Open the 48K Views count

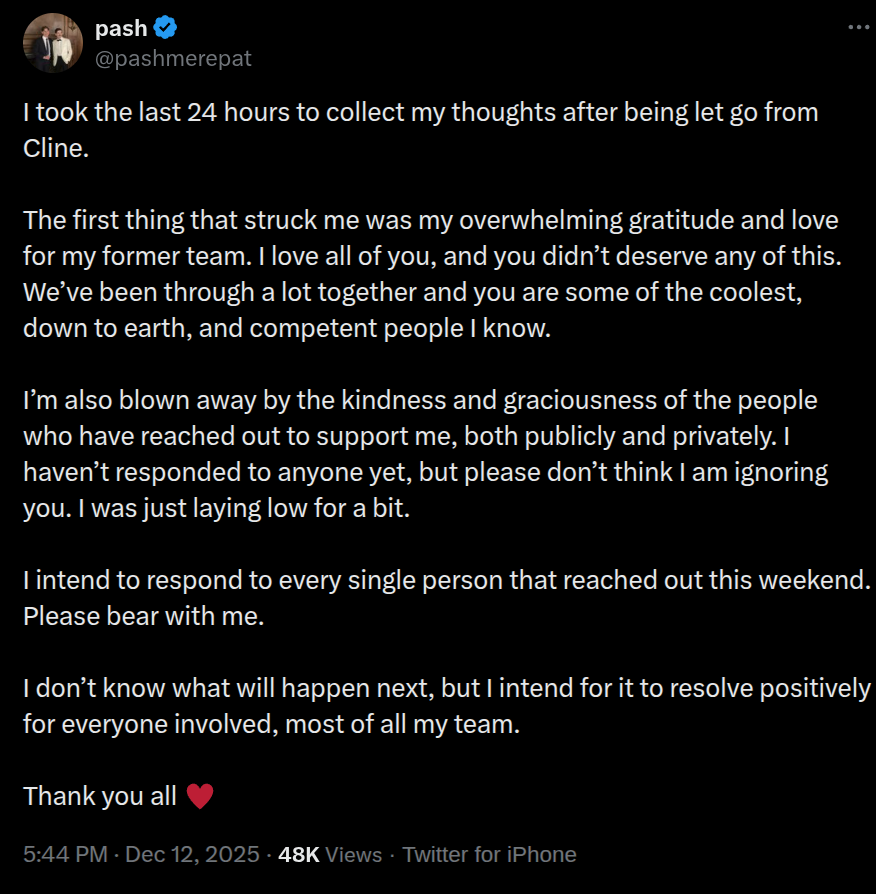point(330,855)
